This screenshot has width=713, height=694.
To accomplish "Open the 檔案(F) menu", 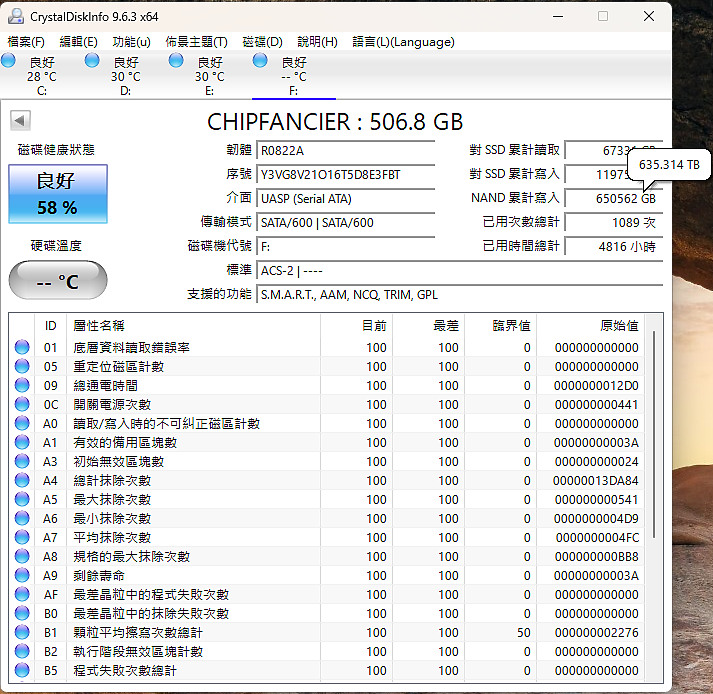I will tap(26, 42).
